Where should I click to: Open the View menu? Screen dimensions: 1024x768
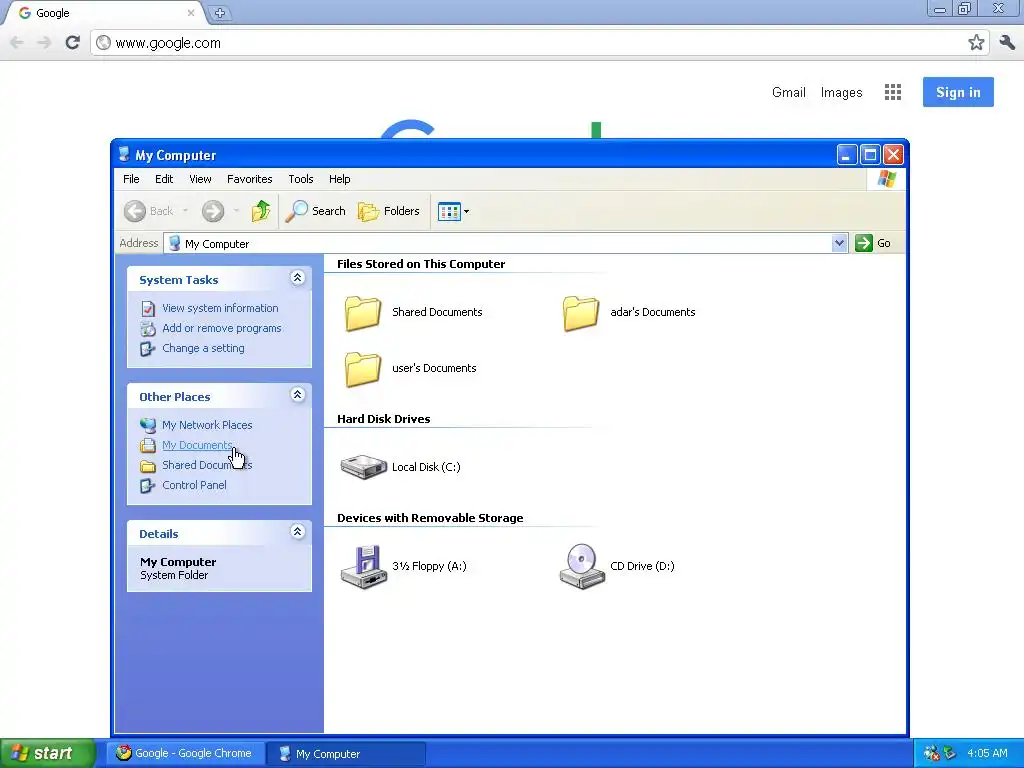pos(200,179)
